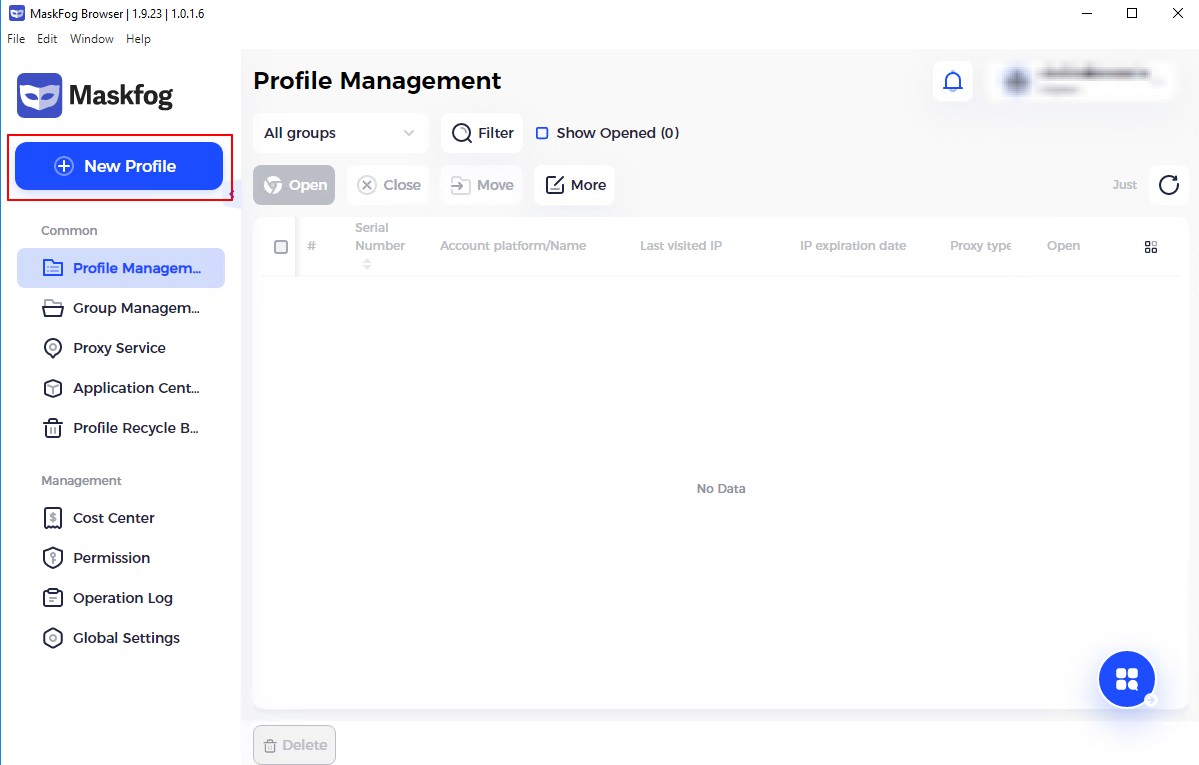This screenshot has height=765, width=1199.
Task: Click the New Profile button
Action: point(119,166)
